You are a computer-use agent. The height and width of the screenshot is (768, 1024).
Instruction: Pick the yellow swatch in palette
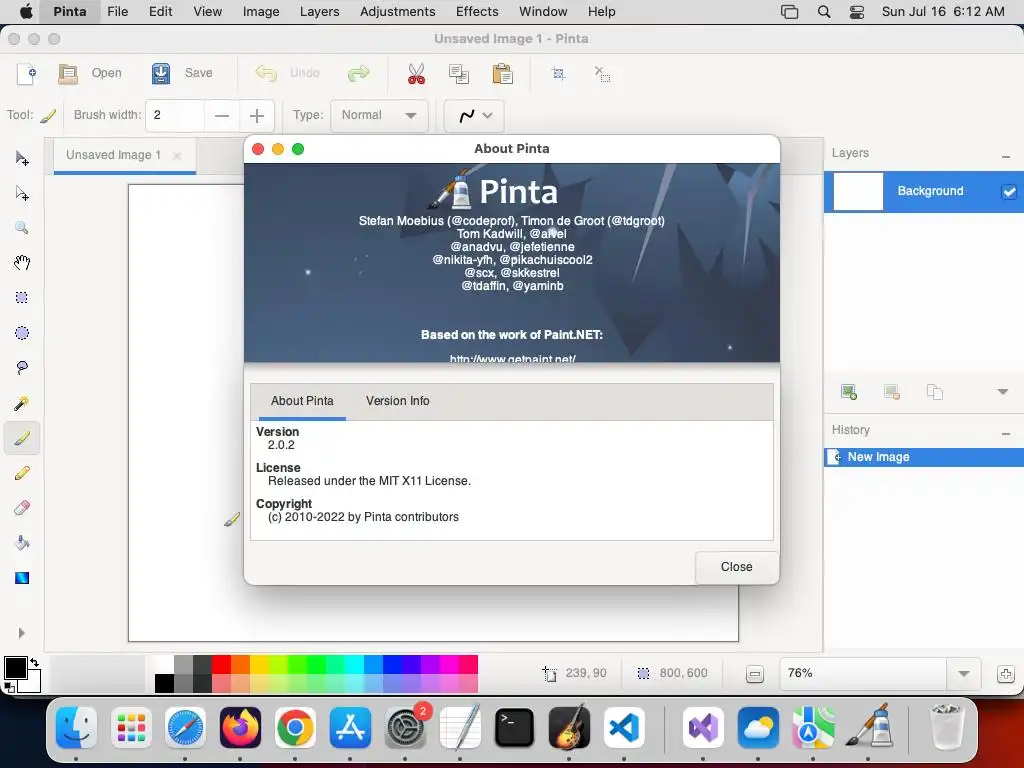(259, 664)
